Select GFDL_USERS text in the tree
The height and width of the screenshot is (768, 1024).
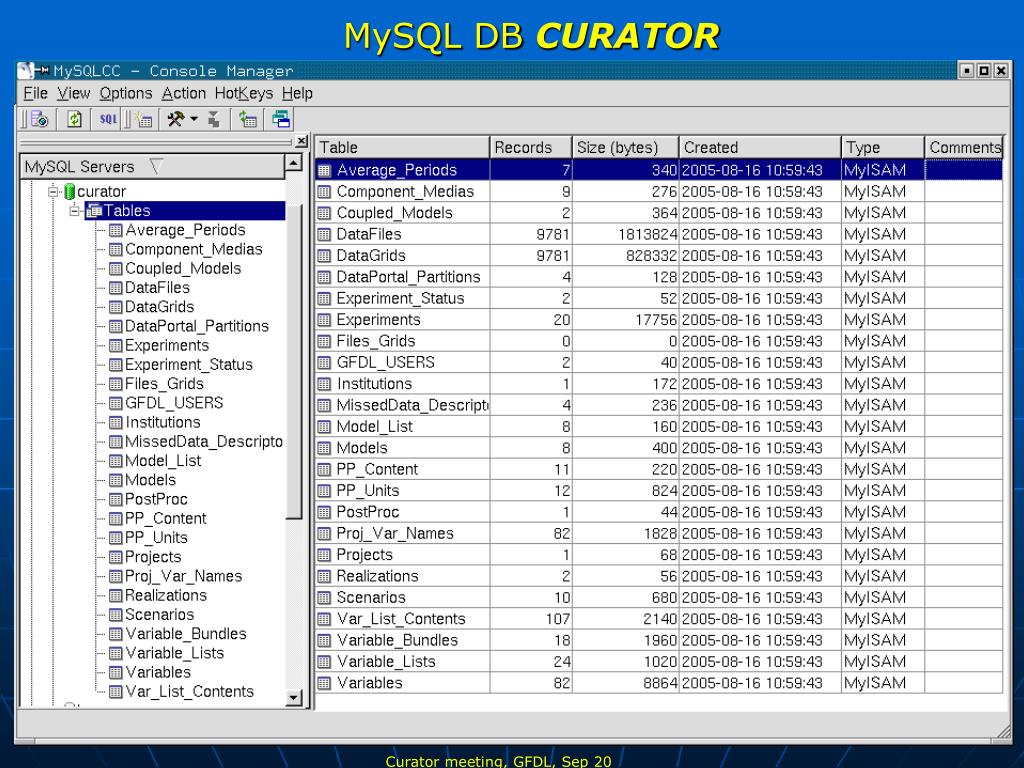pyautogui.click(x=174, y=404)
